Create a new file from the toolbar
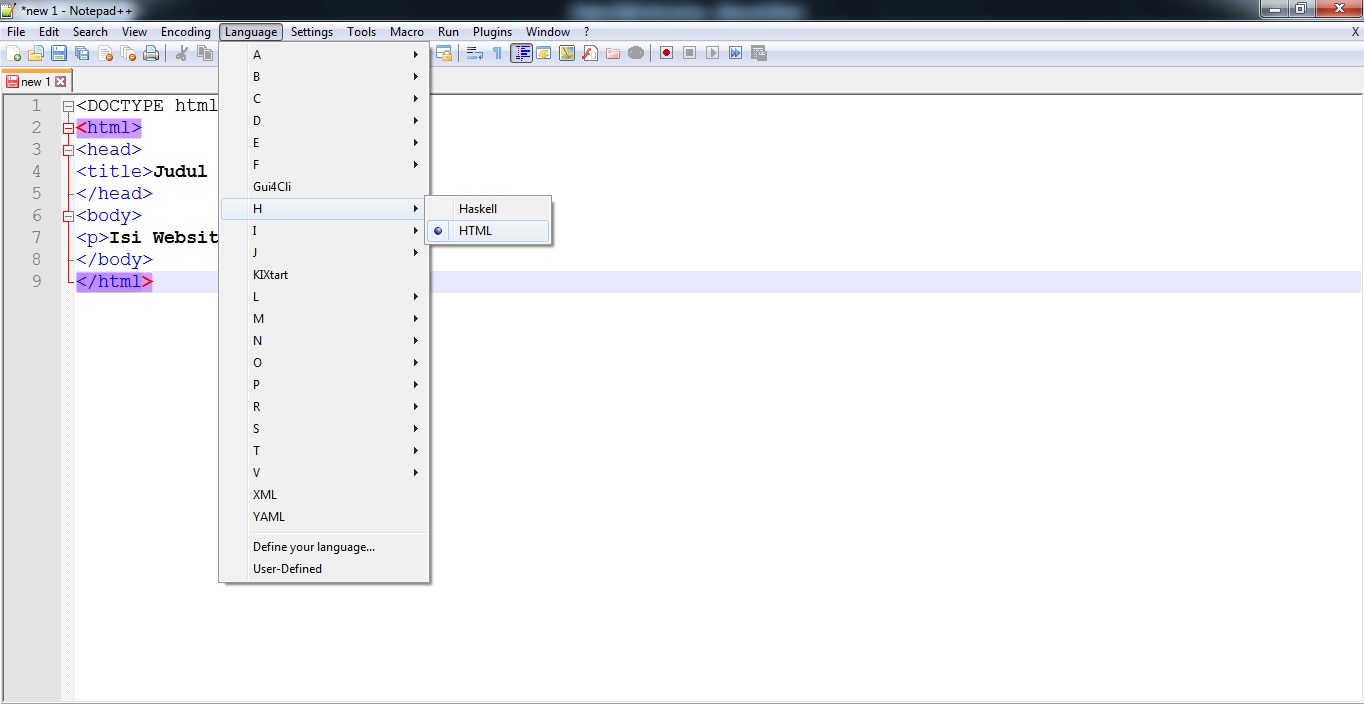The width and height of the screenshot is (1364, 704). pyautogui.click(x=14, y=53)
